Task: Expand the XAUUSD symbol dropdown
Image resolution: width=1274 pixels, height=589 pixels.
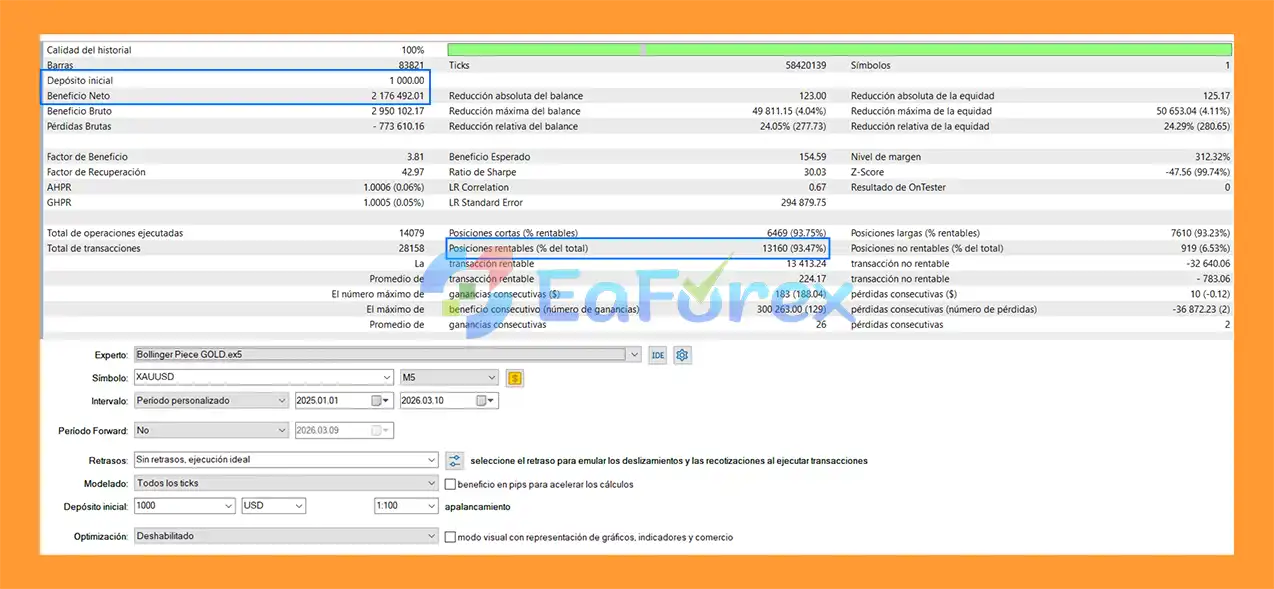Action: click(x=263, y=378)
